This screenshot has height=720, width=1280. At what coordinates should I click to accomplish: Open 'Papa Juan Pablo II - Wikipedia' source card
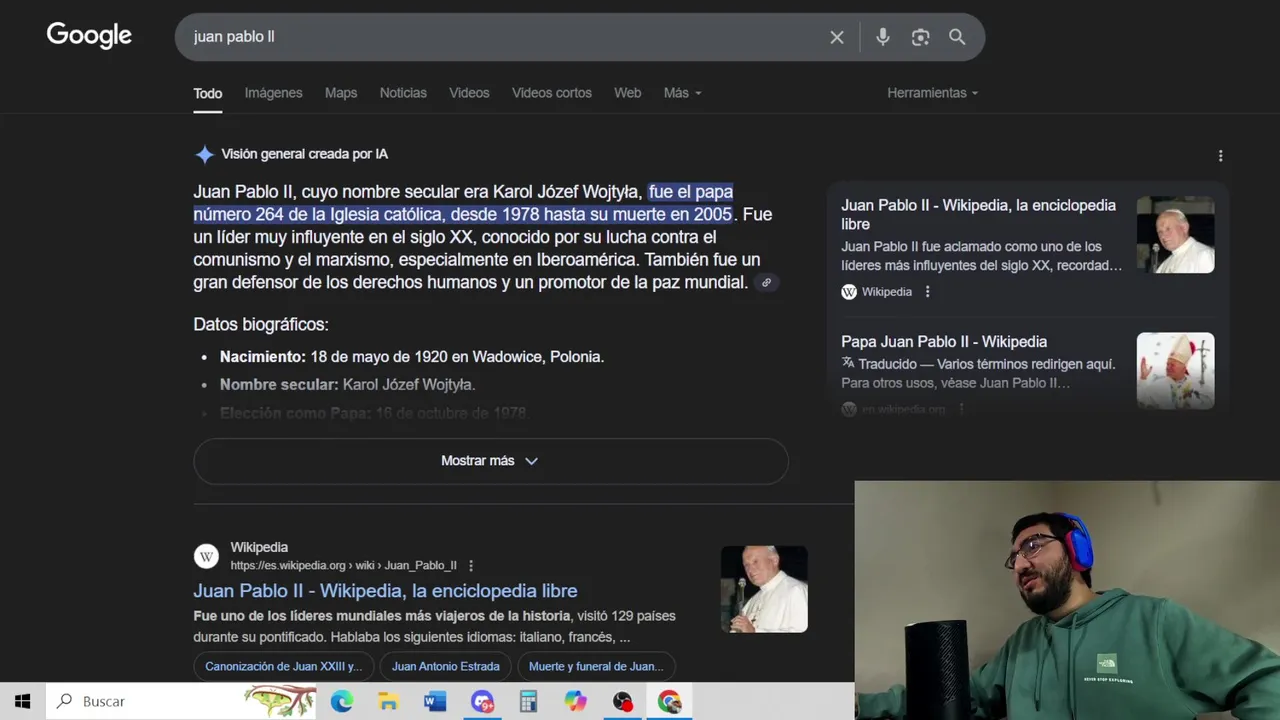click(x=944, y=342)
